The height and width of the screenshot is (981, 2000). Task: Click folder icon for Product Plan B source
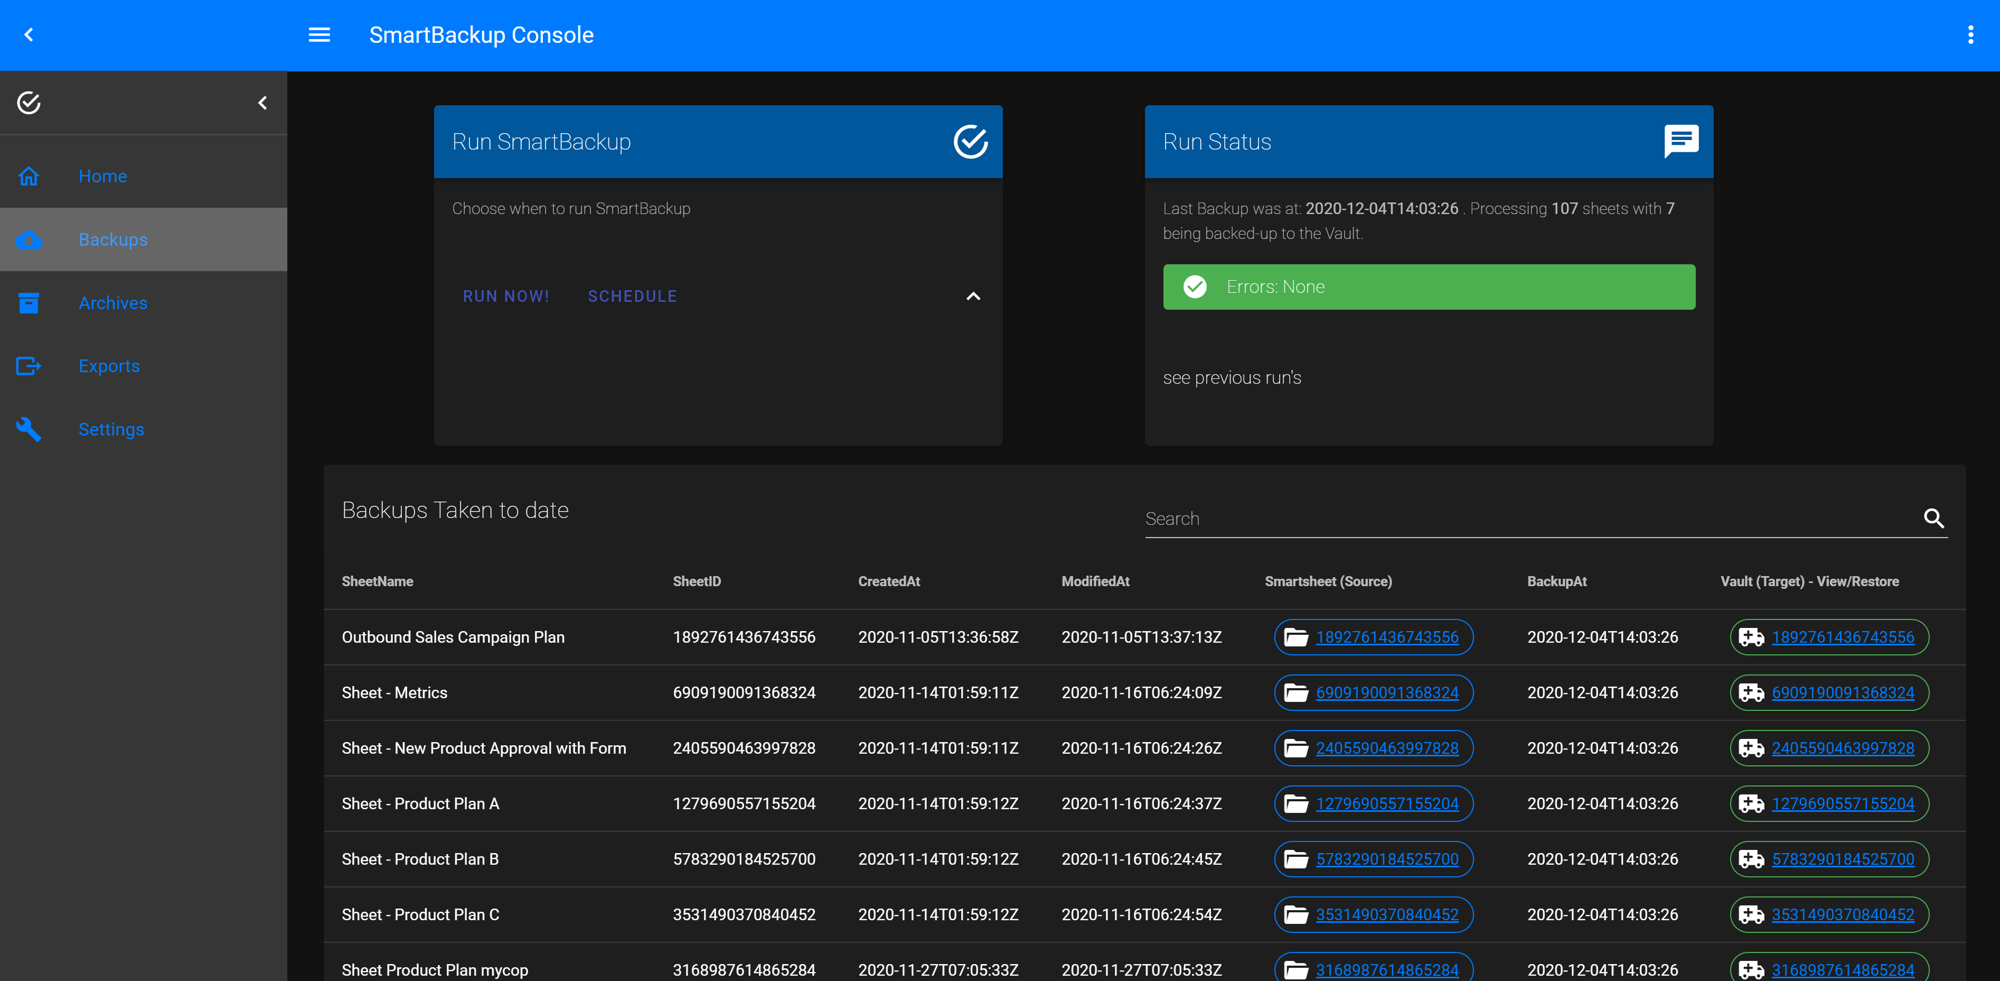click(x=1296, y=859)
